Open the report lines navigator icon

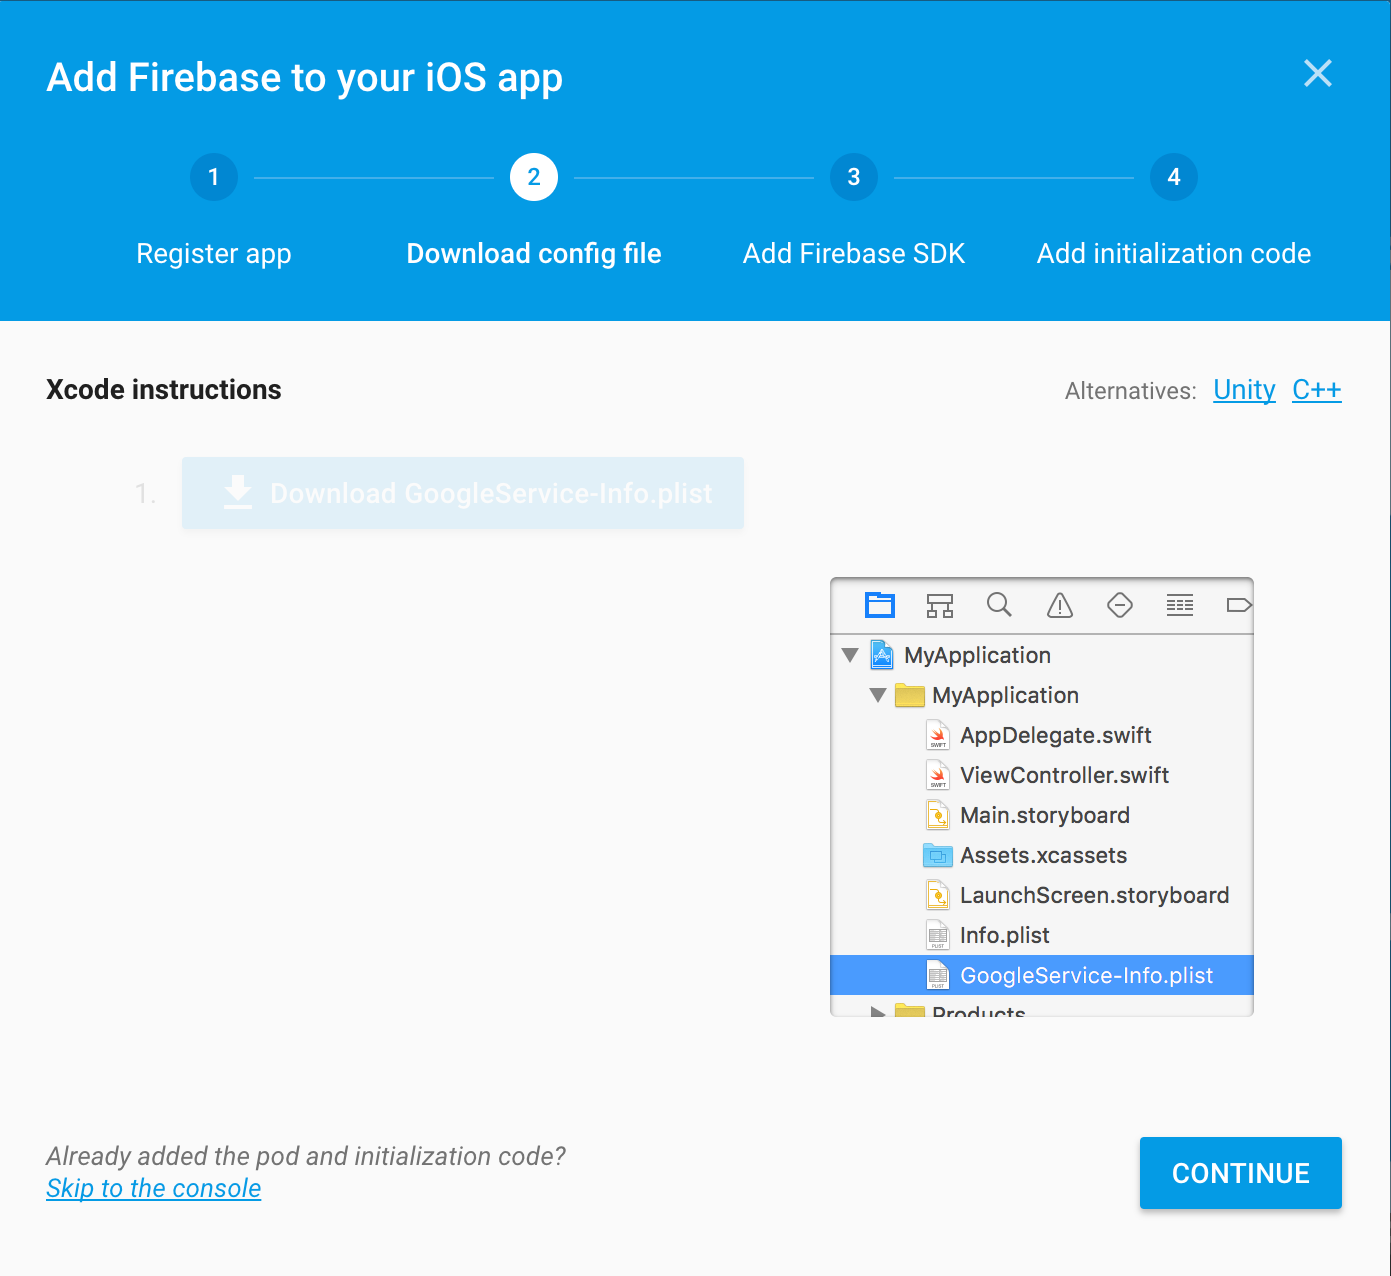[1180, 605]
